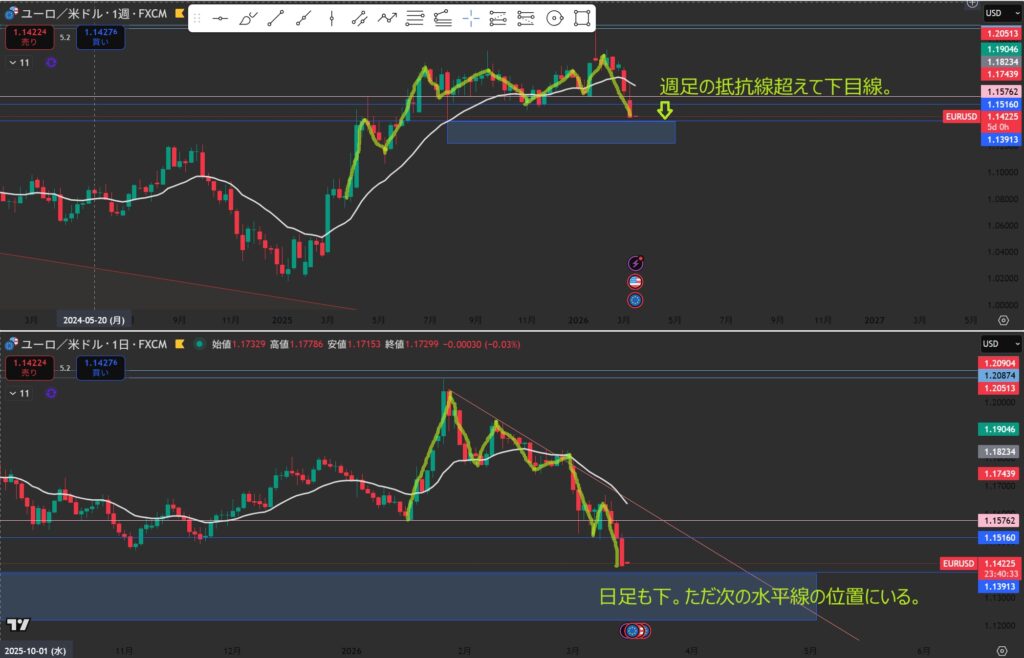Toggle the yellow flag on daily chart
This screenshot has height=658, width=1024.
[180, 343]
